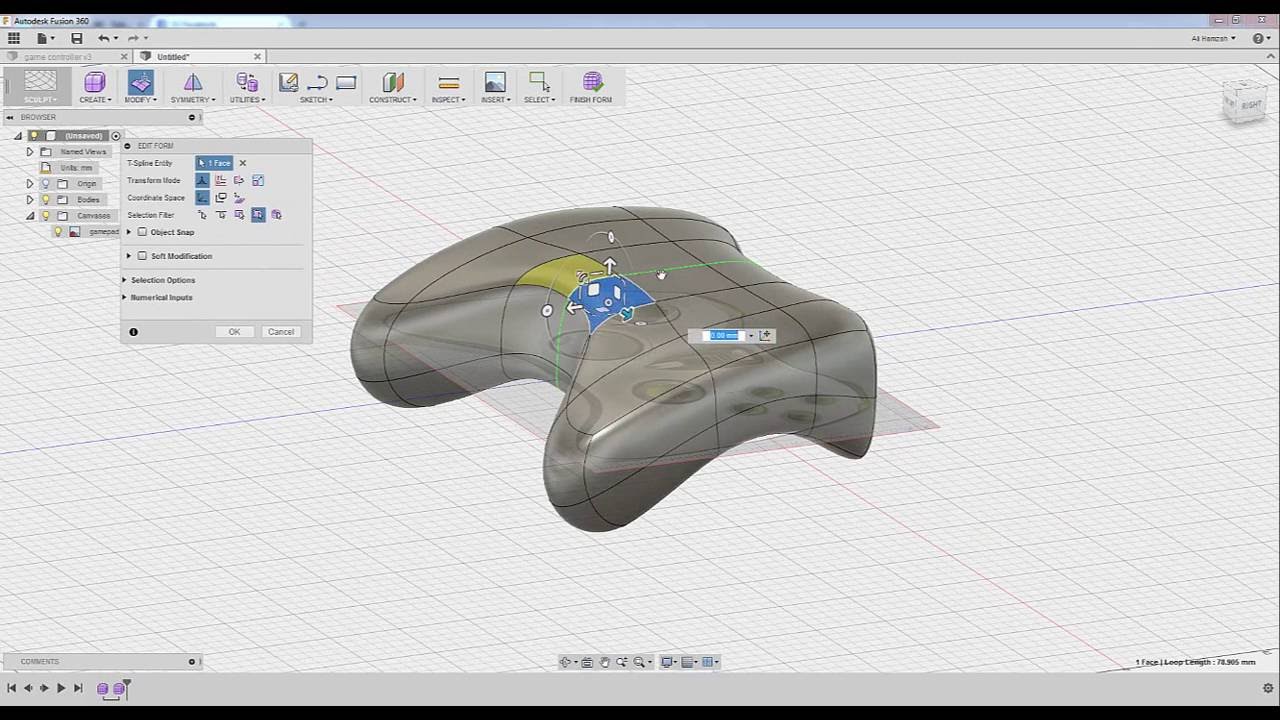
Task: Open the INSPECT dropdown menu
Action: 449,100
